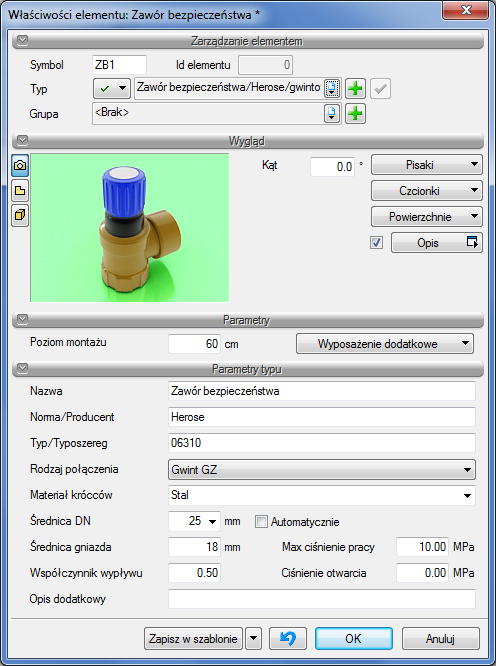
Task: Collapse the Parametry typu section
Action: (x=22, y=368)
